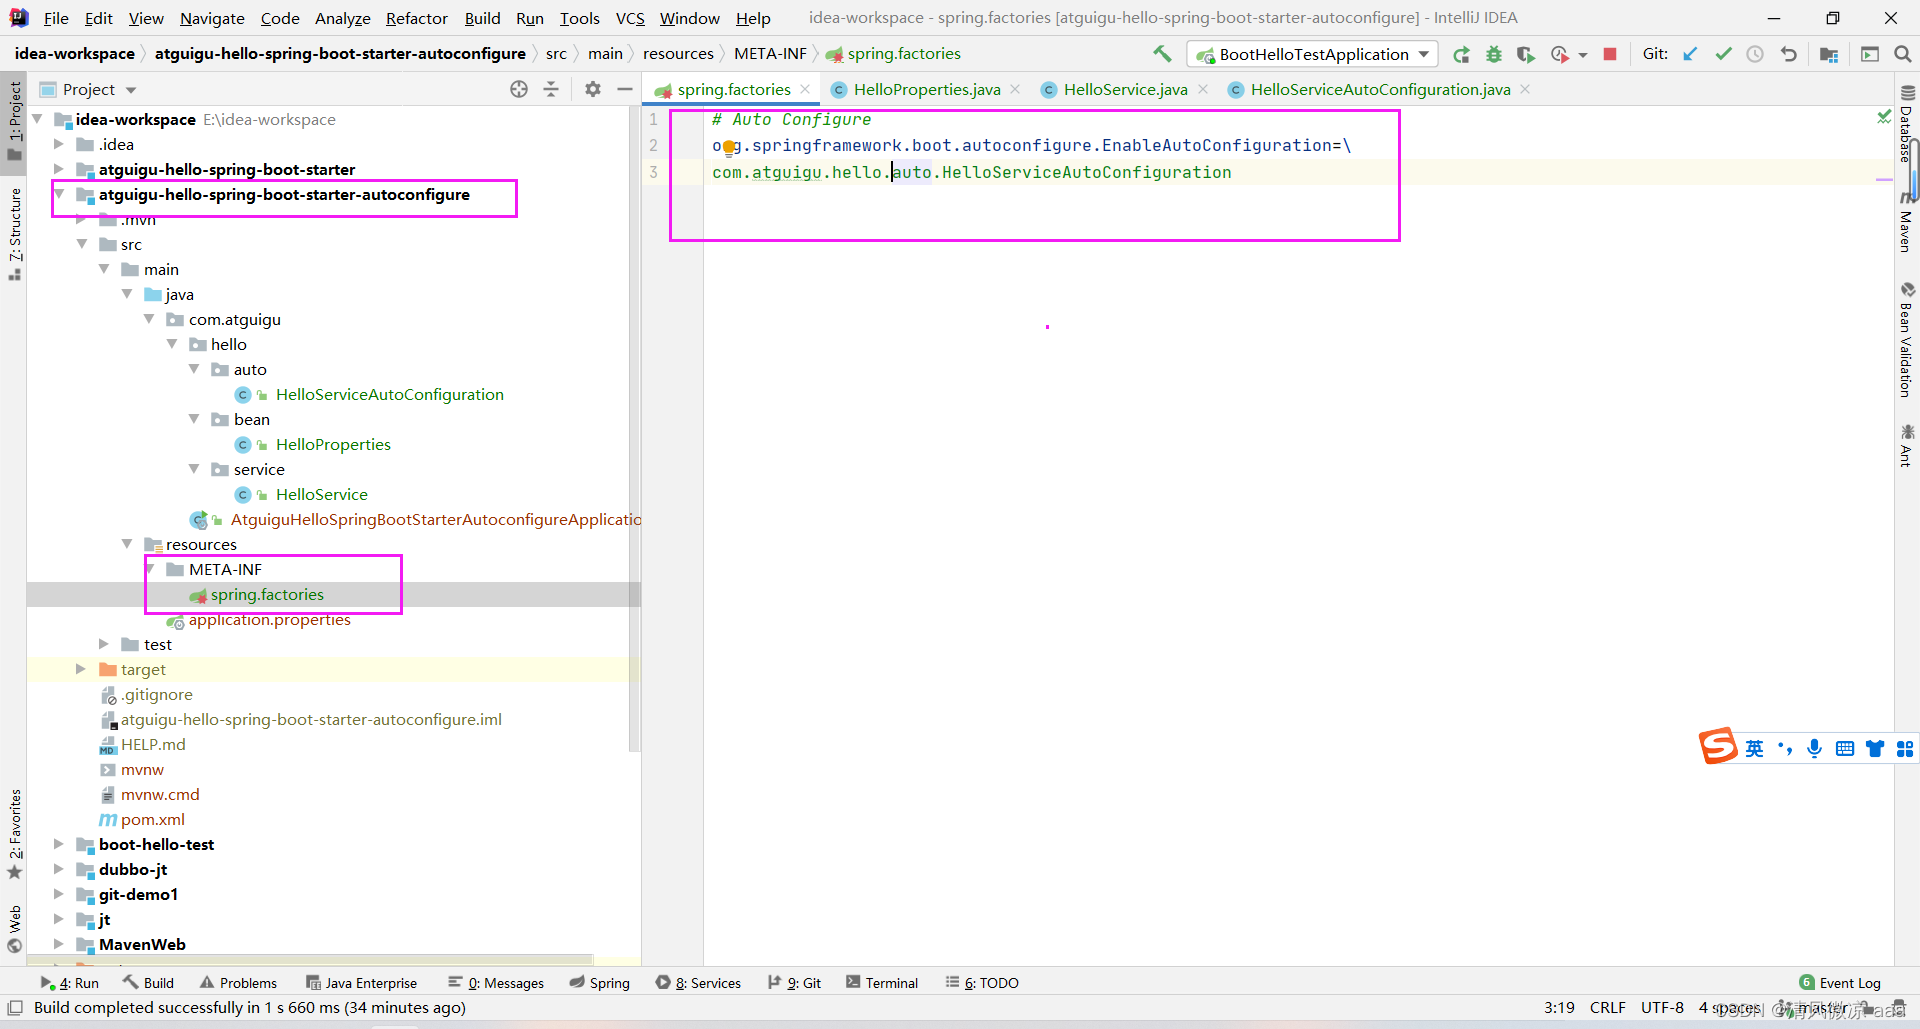Select HelloServiceAutoConfiguration in project tree
The height and width of the screenshot is (1029, 1920).
coord(389,394)
